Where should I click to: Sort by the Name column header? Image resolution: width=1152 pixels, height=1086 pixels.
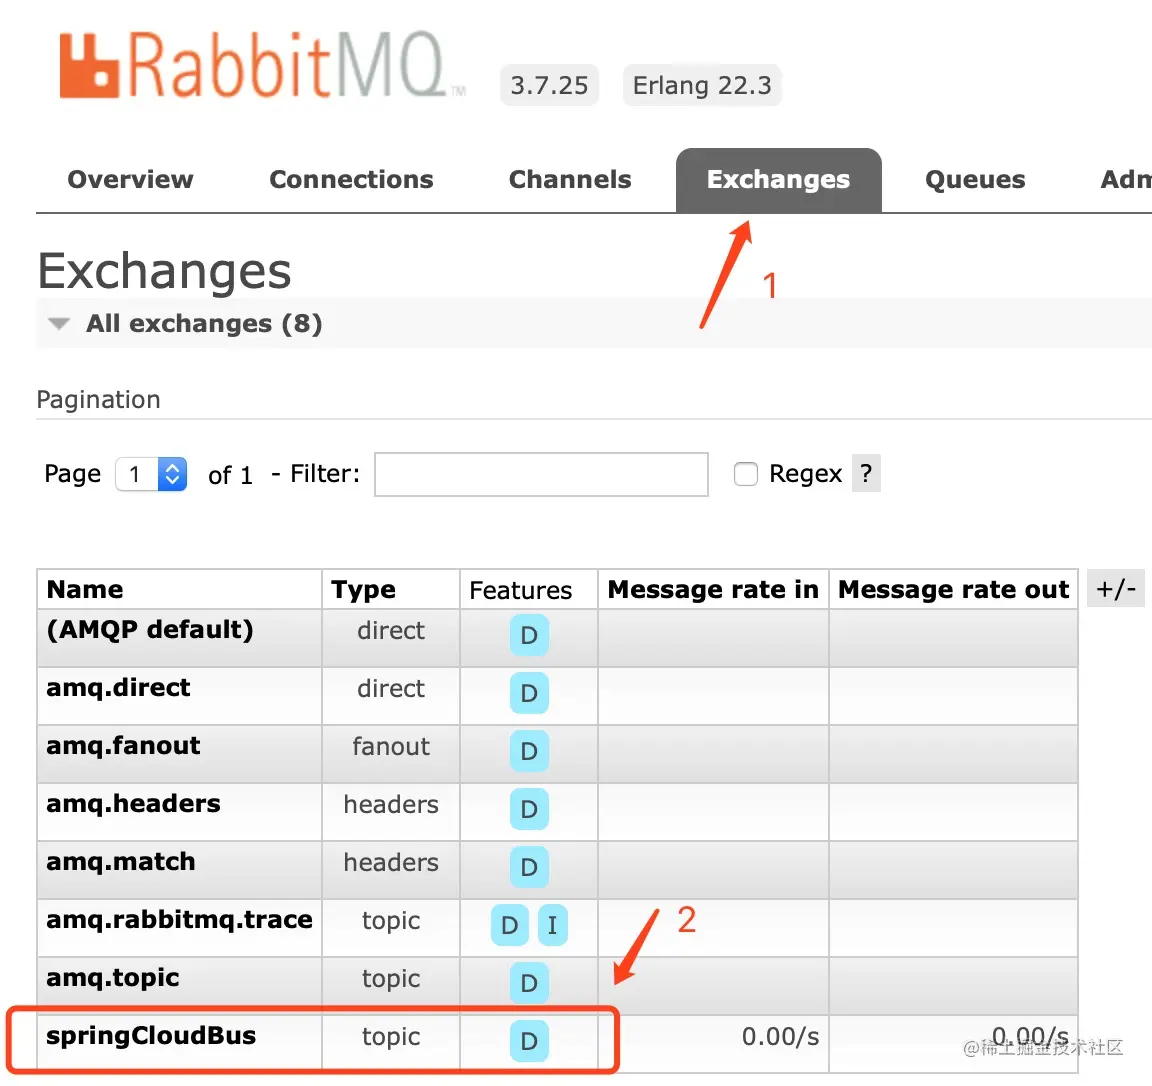(84, 589)
